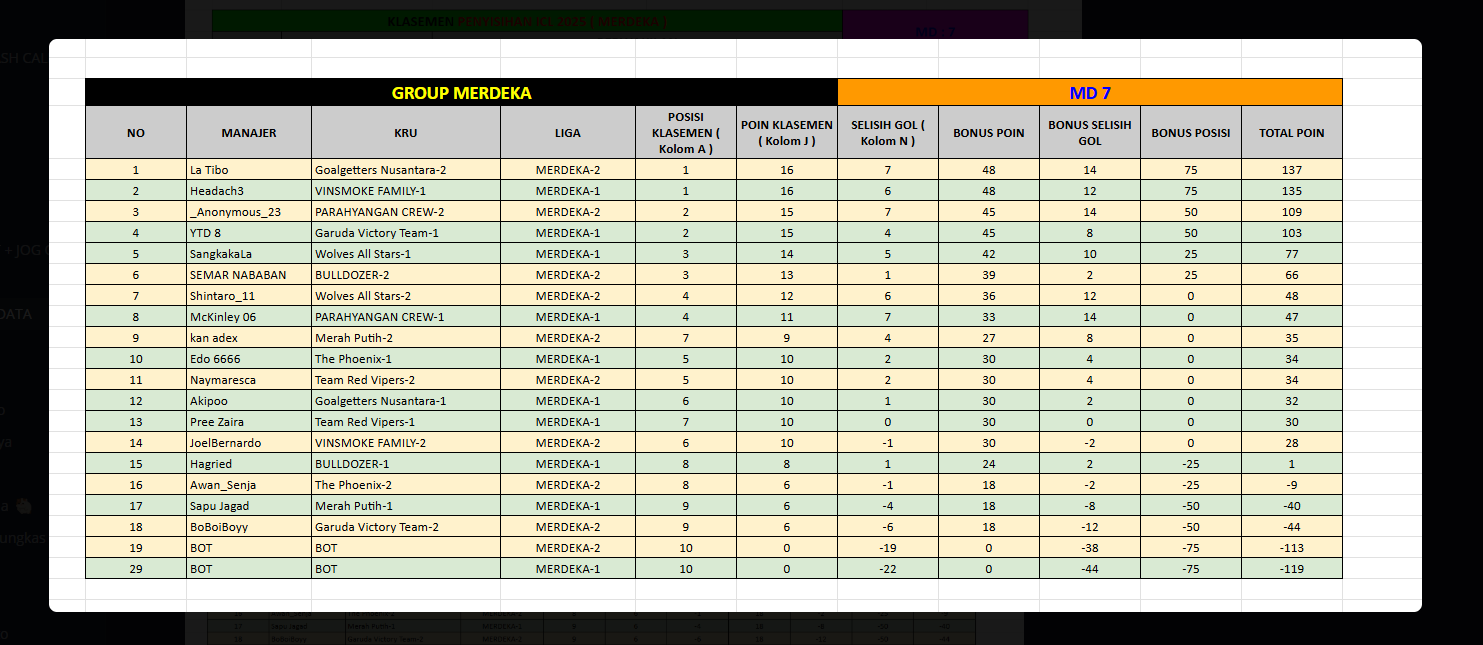
Task: Select the Sapu Jagad cell
Action: 249,506
